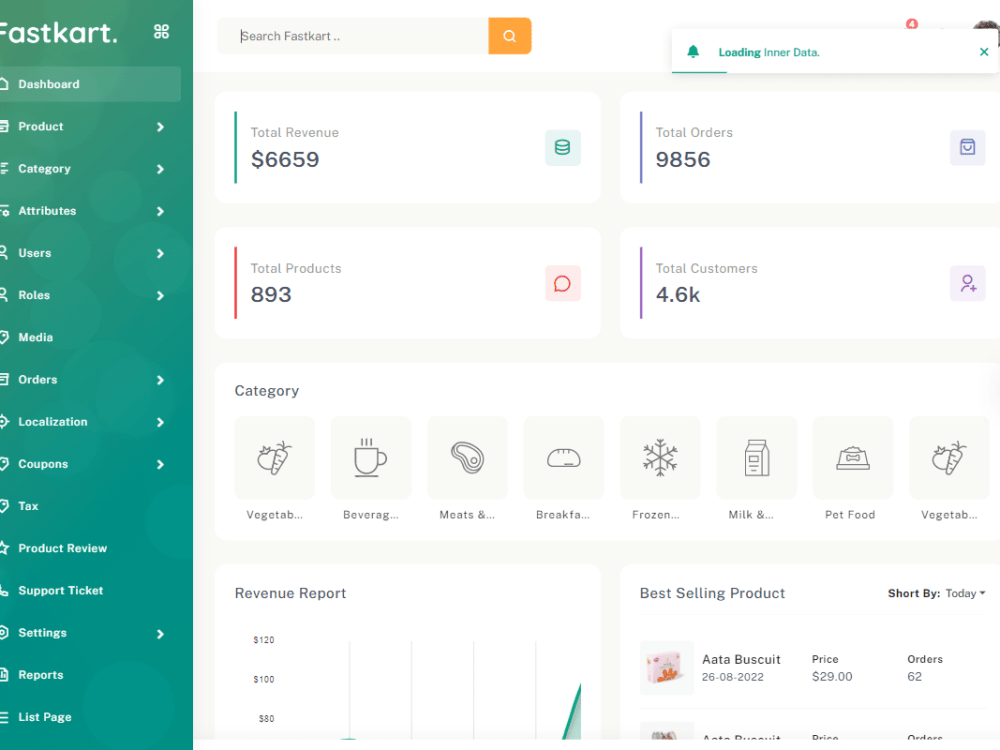This screenshot has height=750, width=1000.
Task: Select the Meats category icon
Action: click(x=467, y=457)
